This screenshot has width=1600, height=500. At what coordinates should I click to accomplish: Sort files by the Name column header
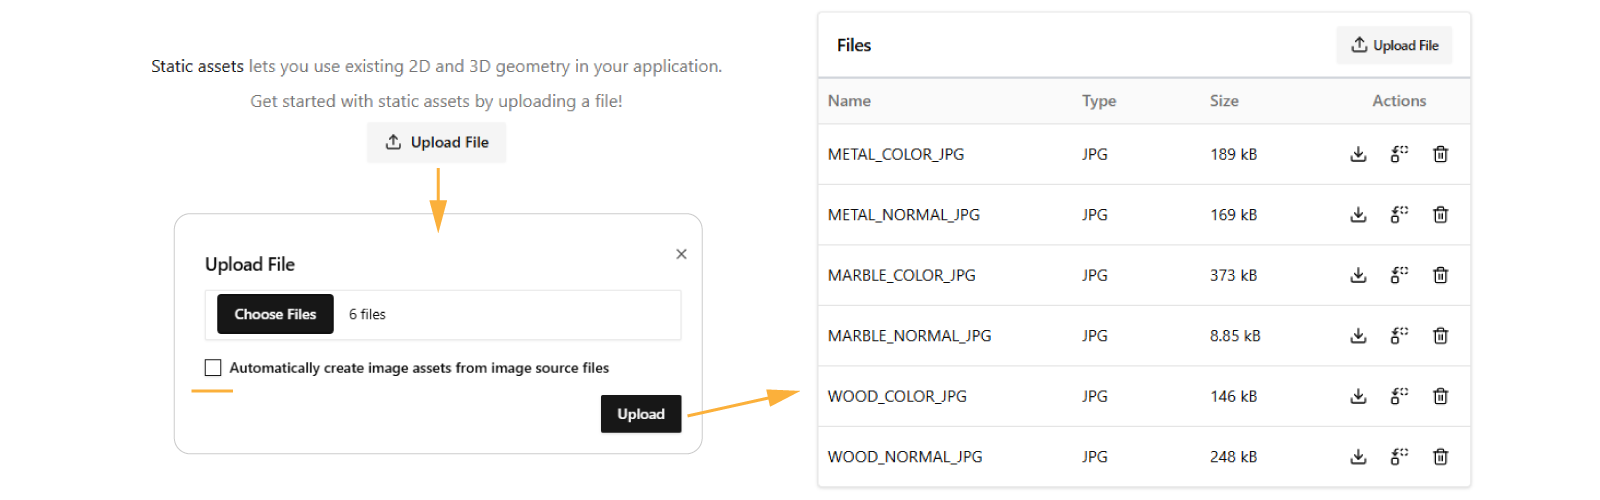(849, 101)
